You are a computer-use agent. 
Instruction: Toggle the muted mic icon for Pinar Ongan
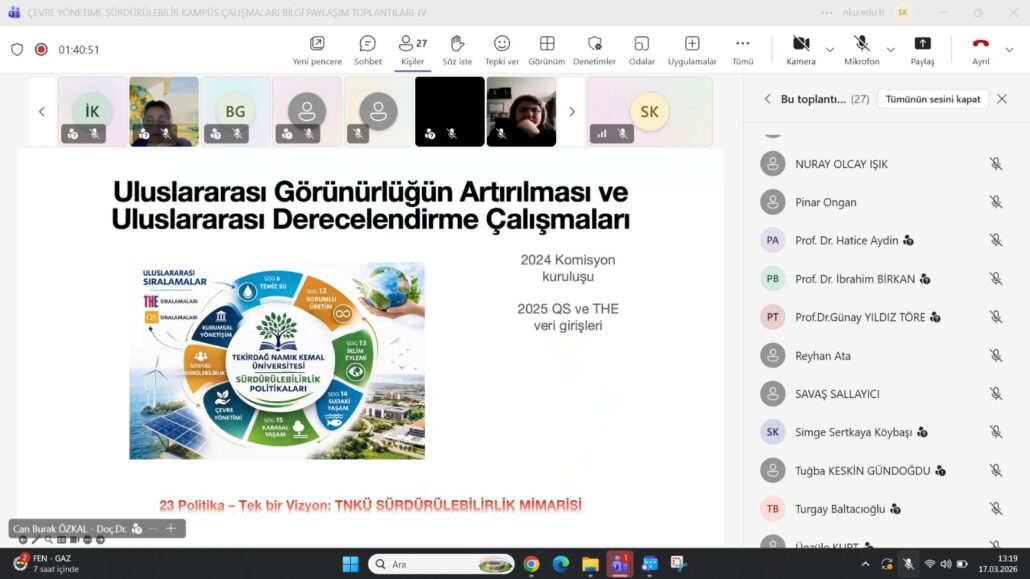click(x=995, y=202)
